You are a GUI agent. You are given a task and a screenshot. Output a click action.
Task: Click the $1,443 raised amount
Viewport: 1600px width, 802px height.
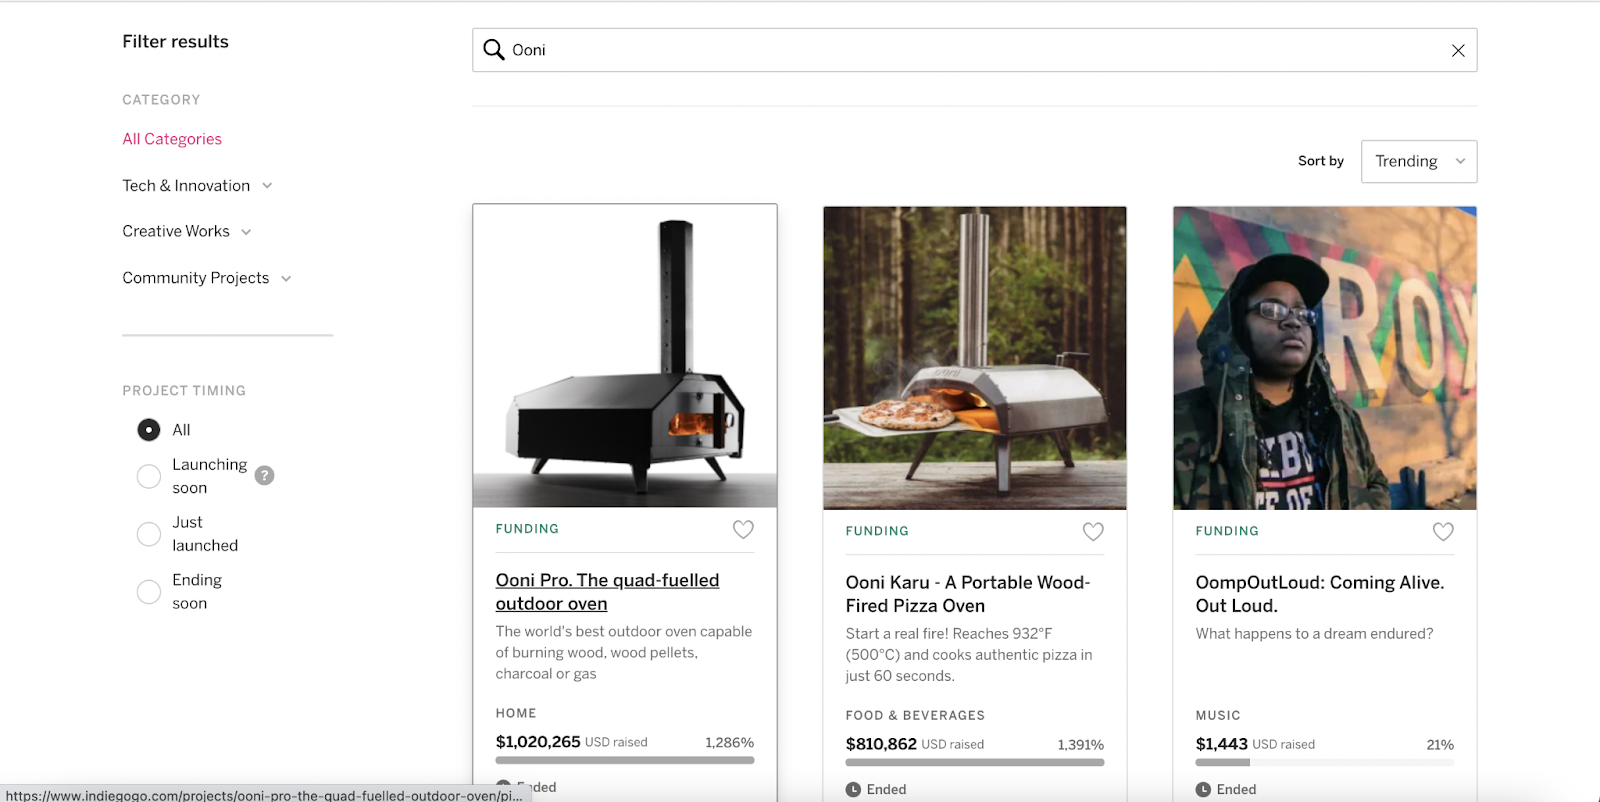click(1222, 744)
